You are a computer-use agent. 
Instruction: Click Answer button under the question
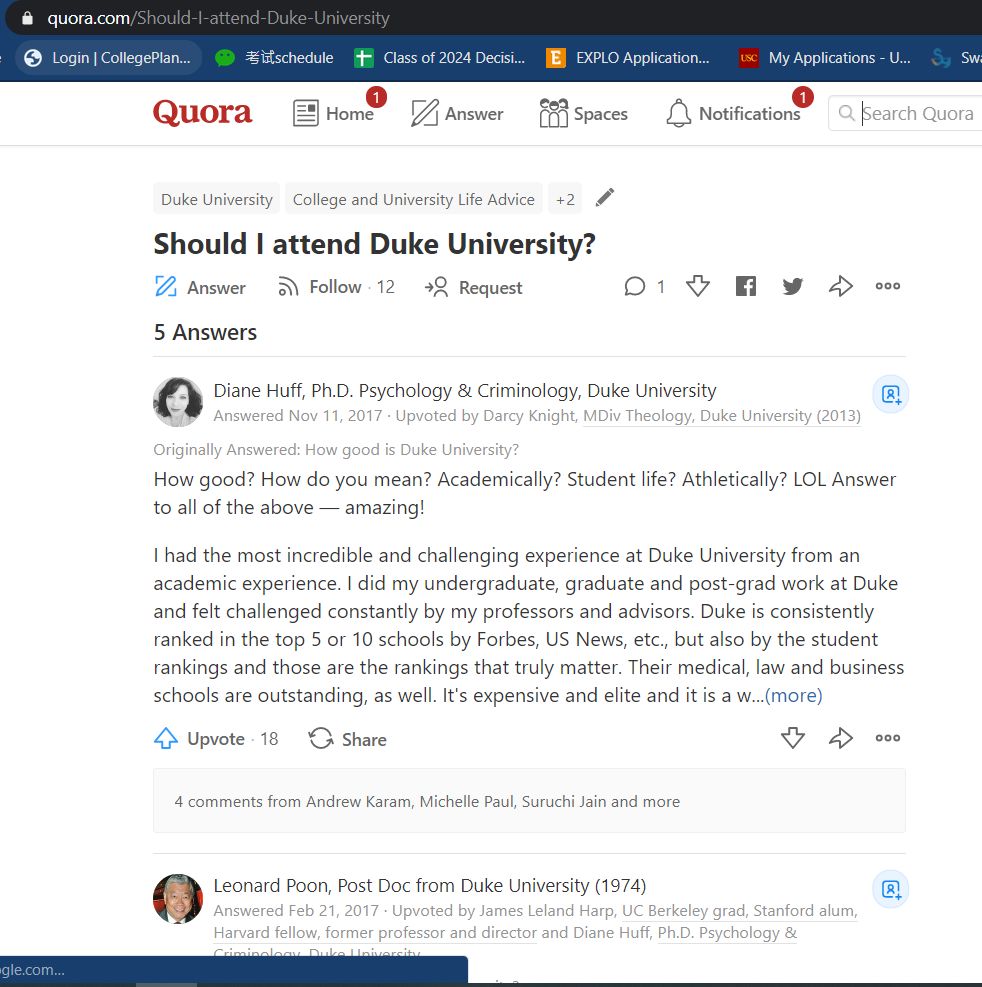click(200, 287)
